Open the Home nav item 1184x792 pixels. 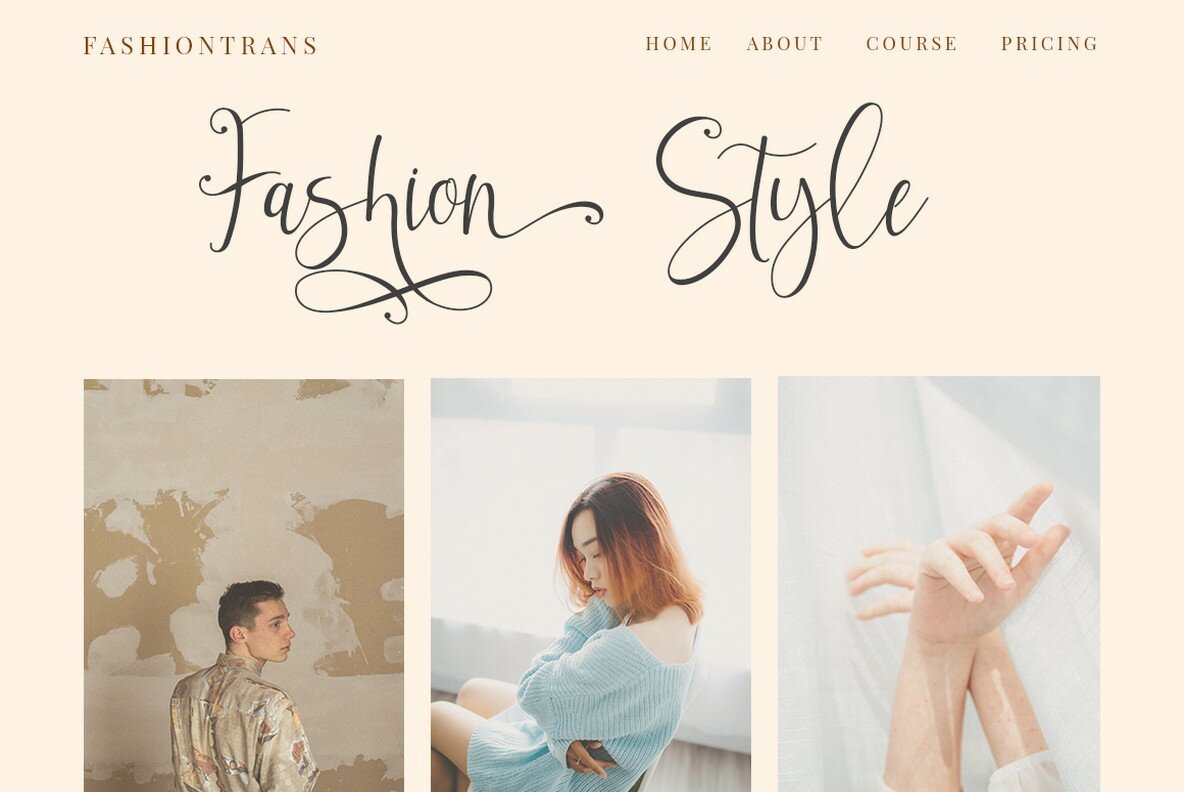(x=679, y=44)
